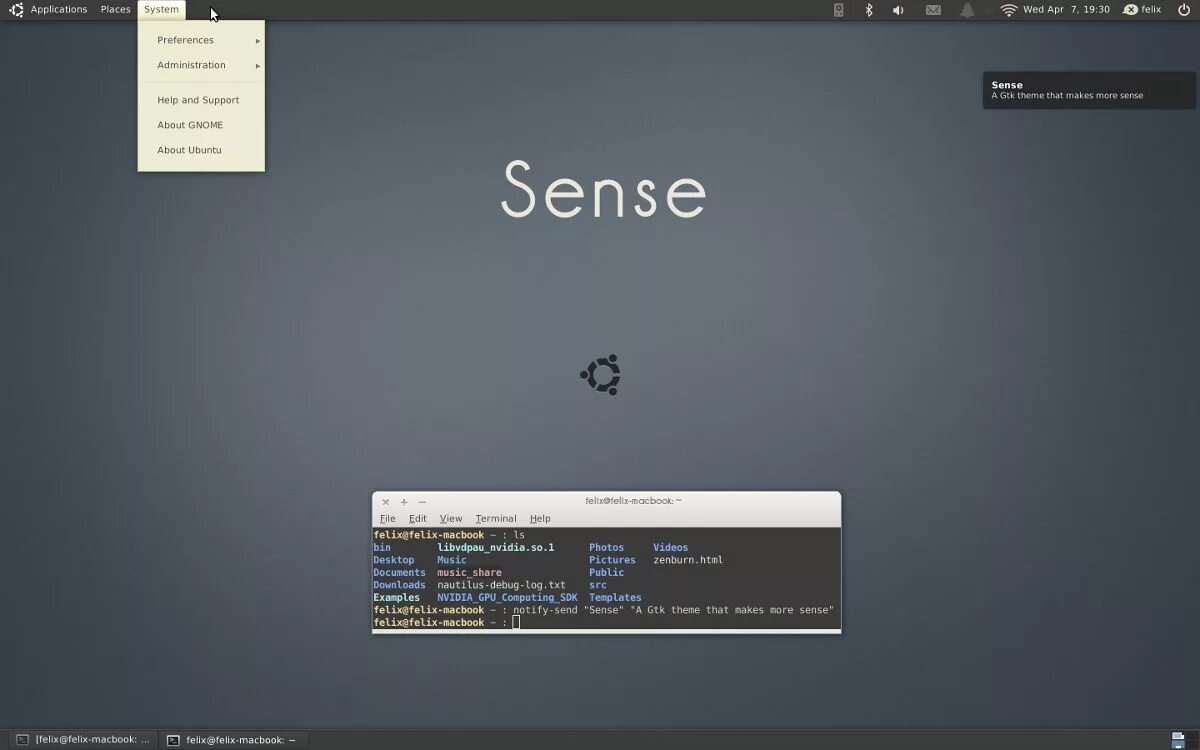The width and height of the screenshot is (1200, 750).
Task: Open the terminal Help menu
Action: click(540, 519)
